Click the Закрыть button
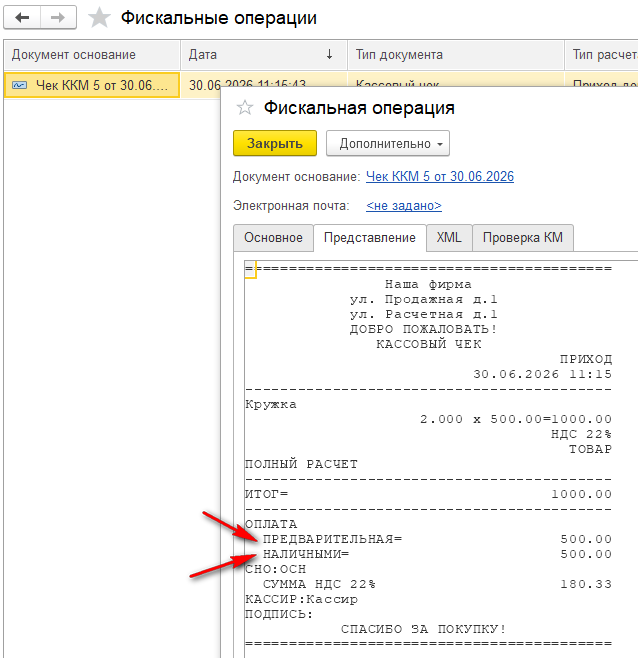 point(275,143)
